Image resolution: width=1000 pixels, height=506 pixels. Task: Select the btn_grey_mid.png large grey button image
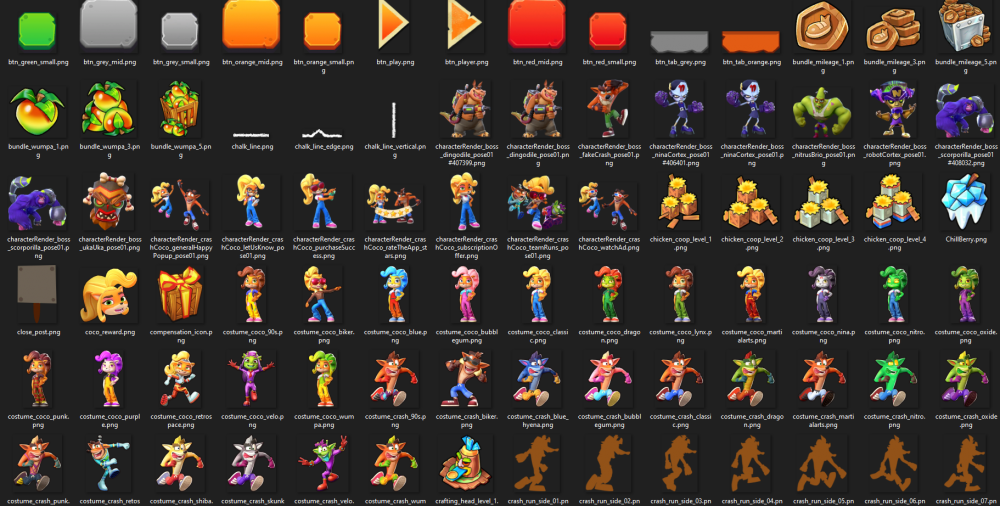(x=108, y=25)
